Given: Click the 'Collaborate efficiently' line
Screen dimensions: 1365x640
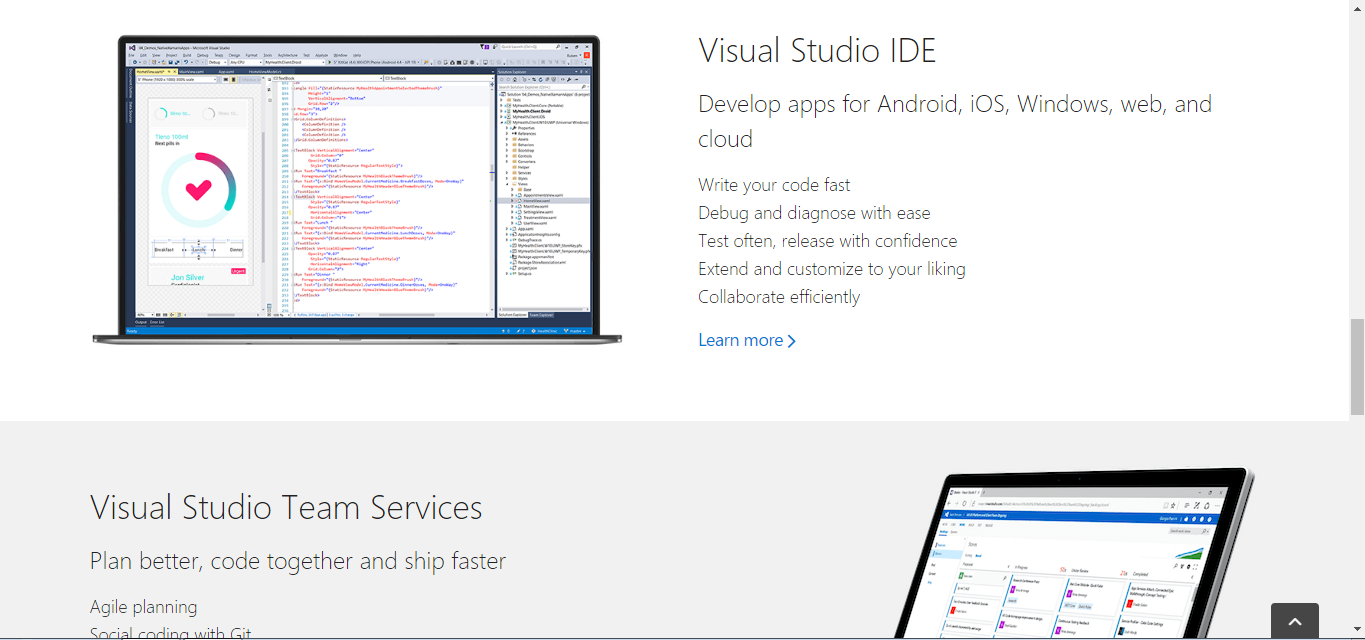Looking at the screenshot, I should point(779,297).
